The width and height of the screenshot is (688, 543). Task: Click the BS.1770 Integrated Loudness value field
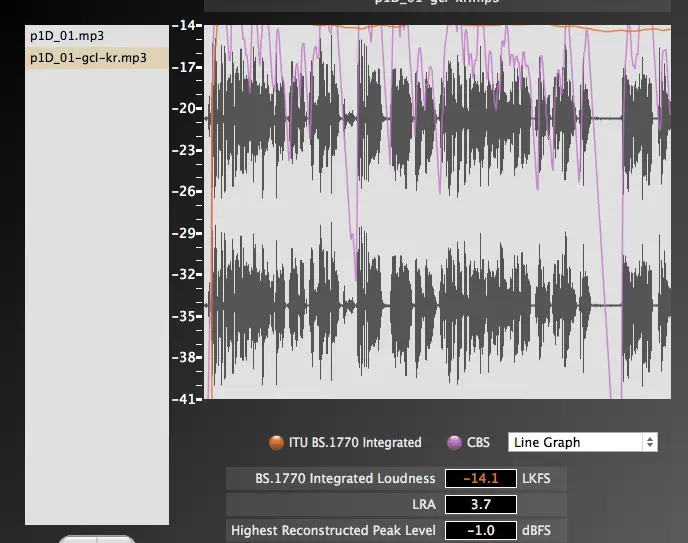coord(480,479)
